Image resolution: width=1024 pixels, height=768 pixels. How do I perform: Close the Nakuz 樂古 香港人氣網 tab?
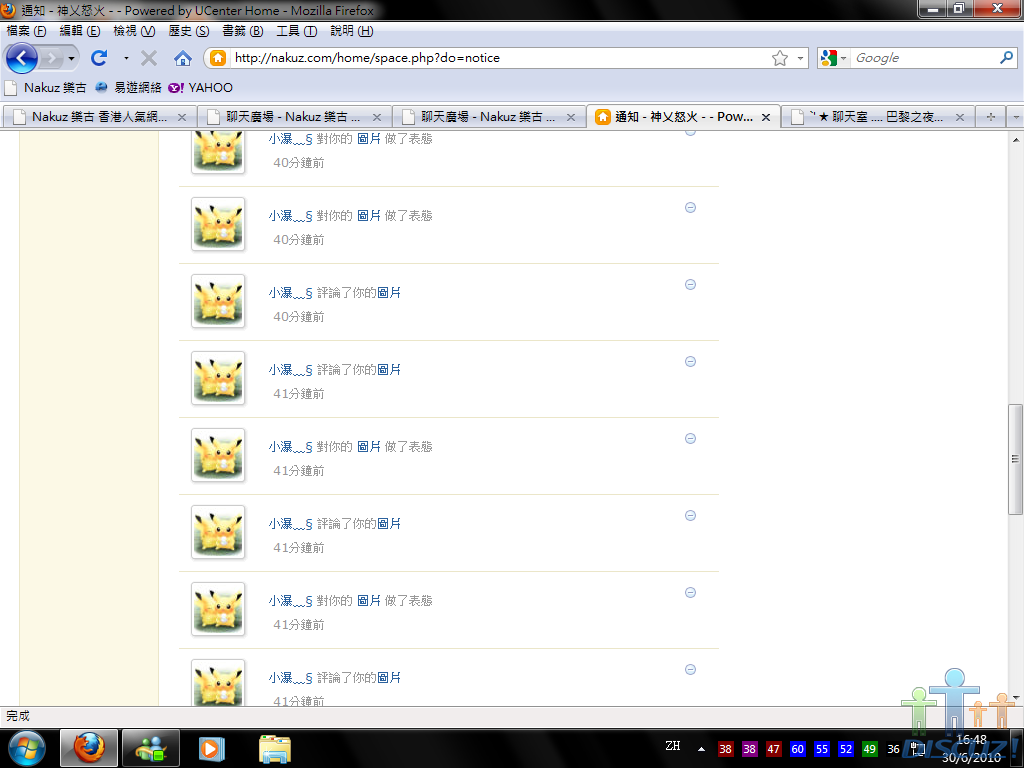[x=182, y=117]
